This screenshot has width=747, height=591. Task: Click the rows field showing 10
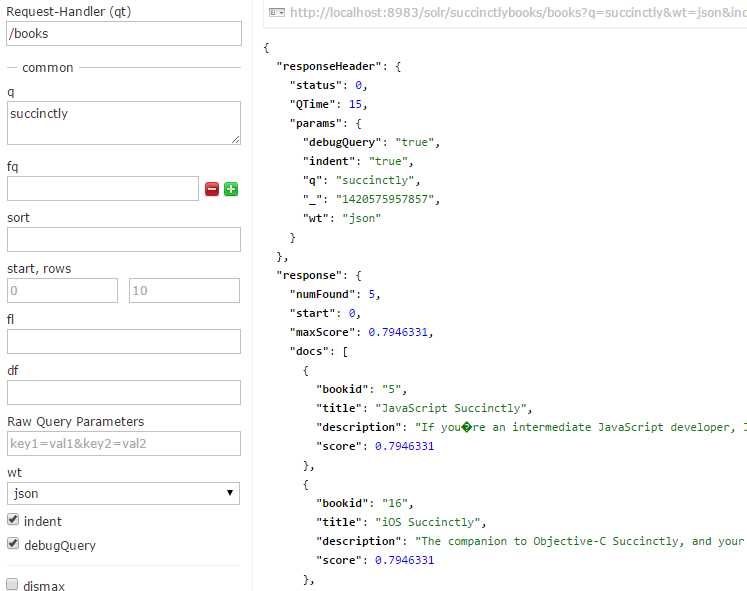tap(184, 290)
